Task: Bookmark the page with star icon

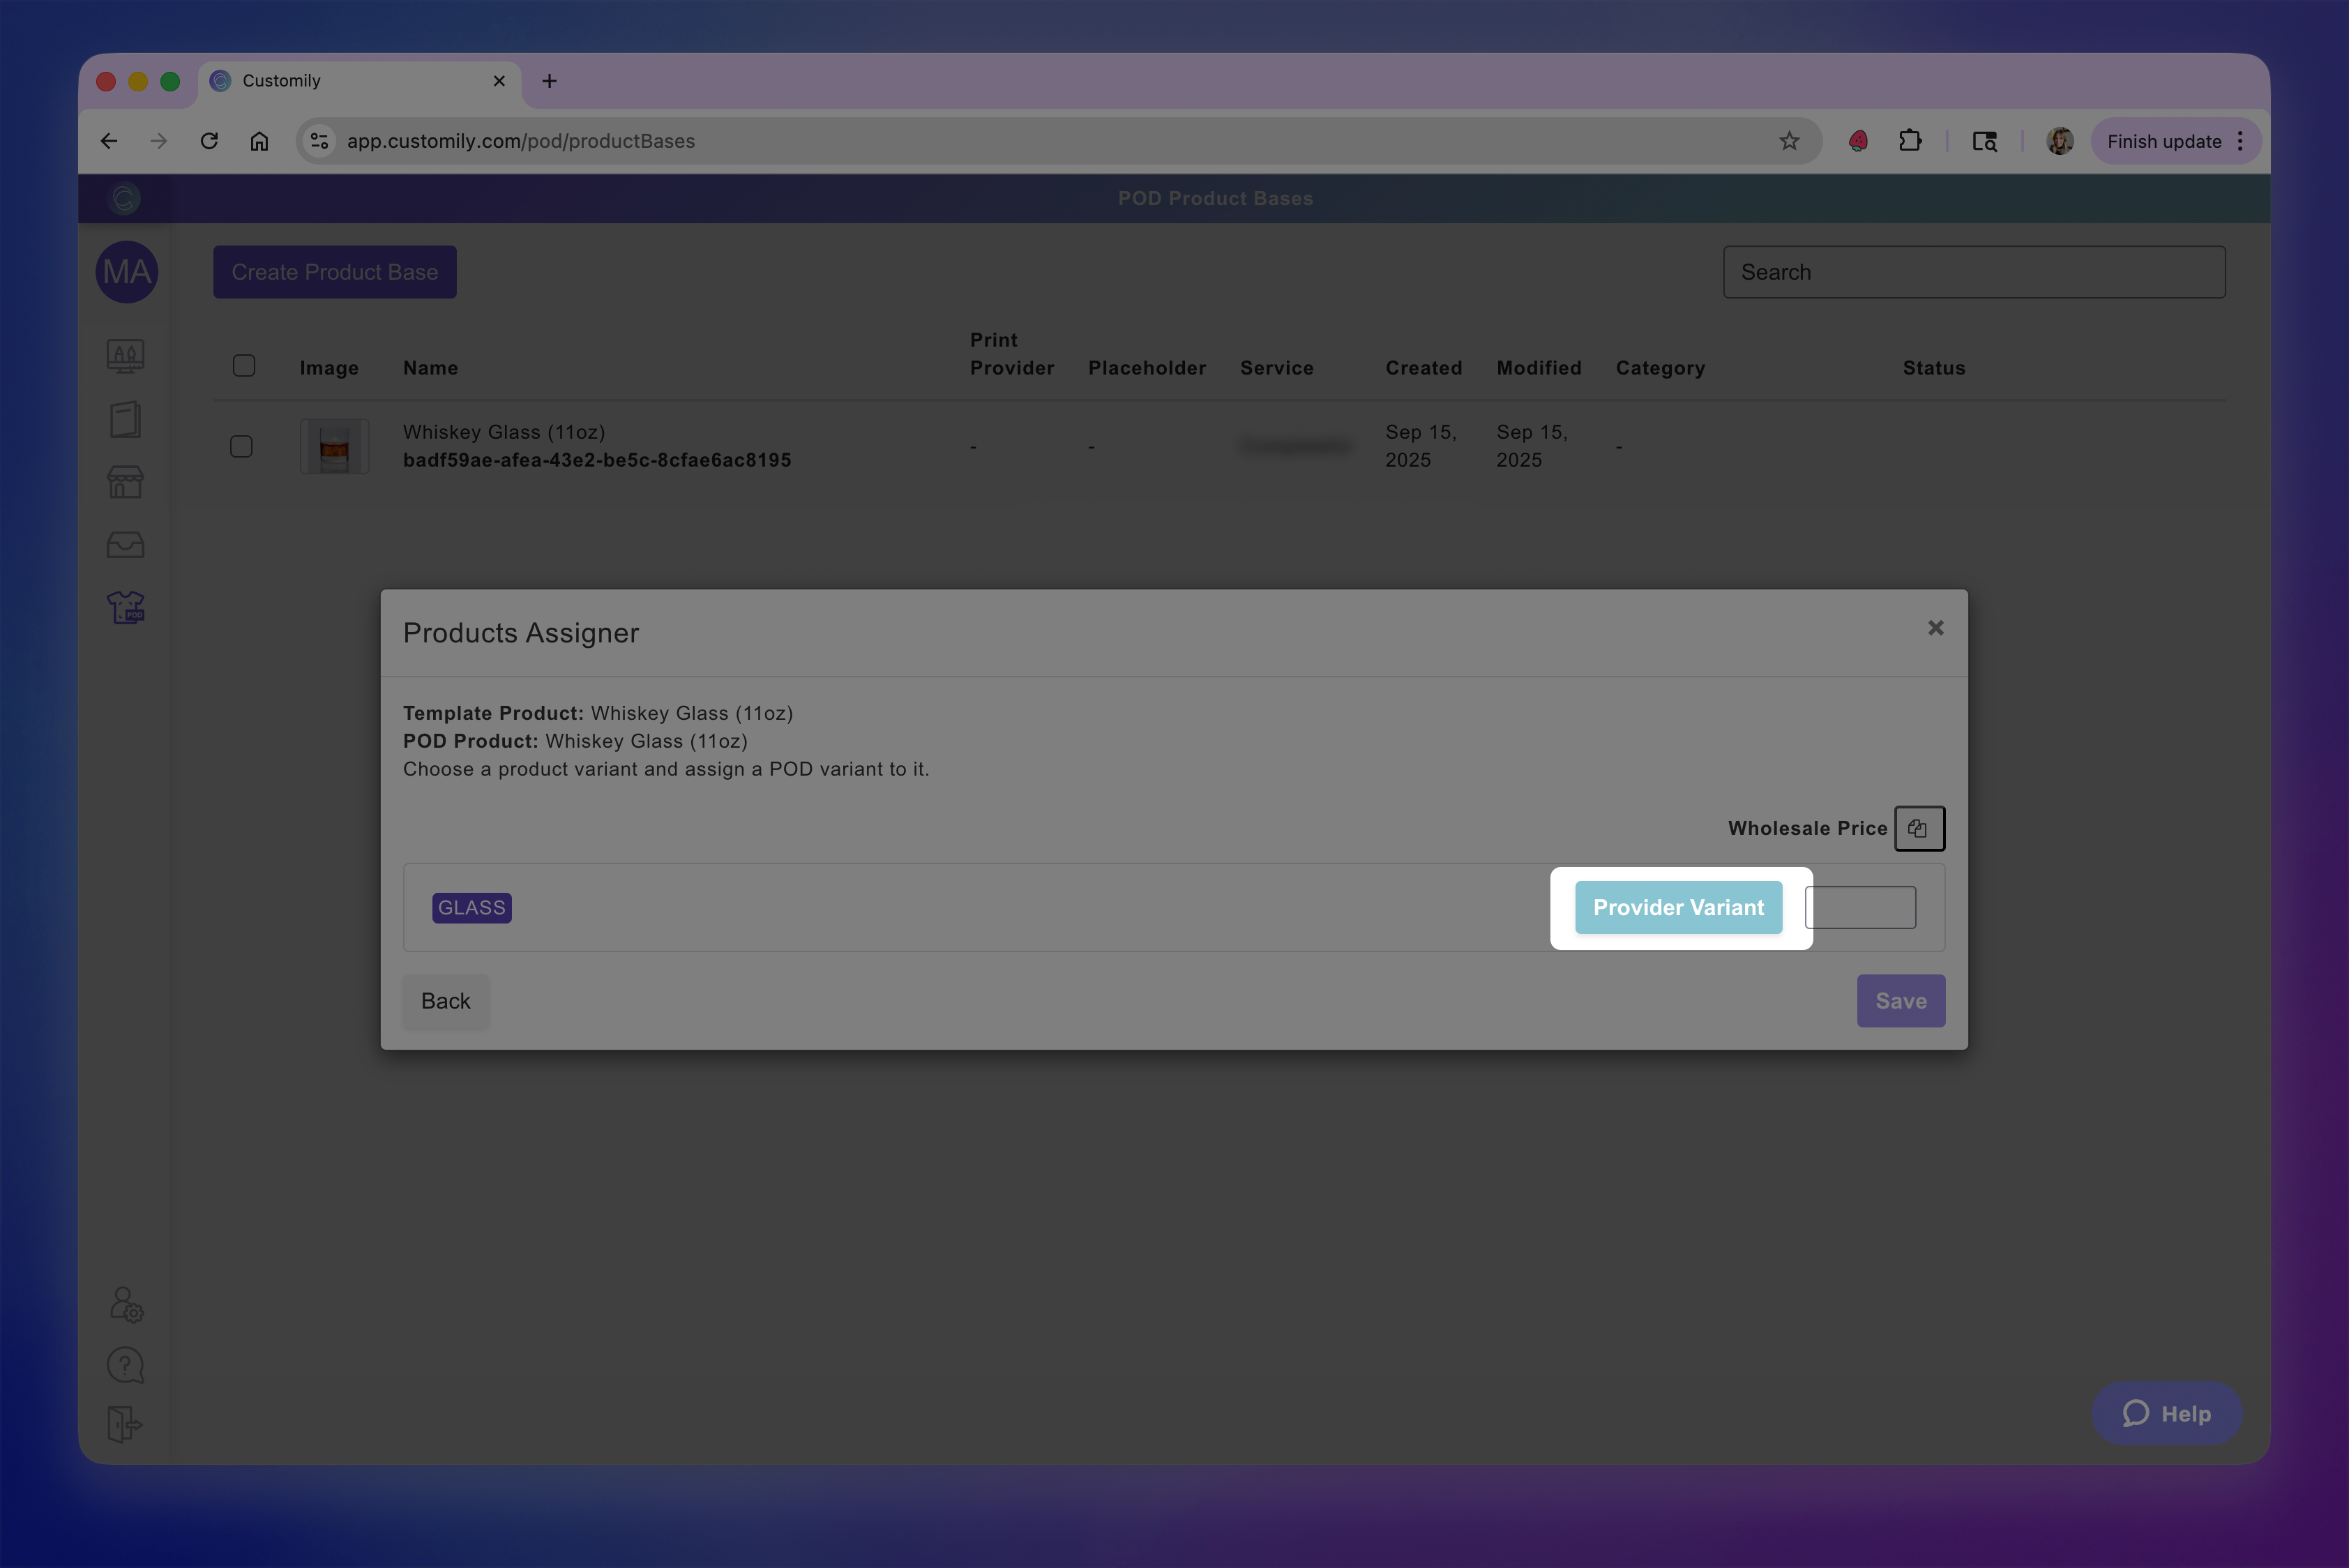Action: click(1789, 141)
